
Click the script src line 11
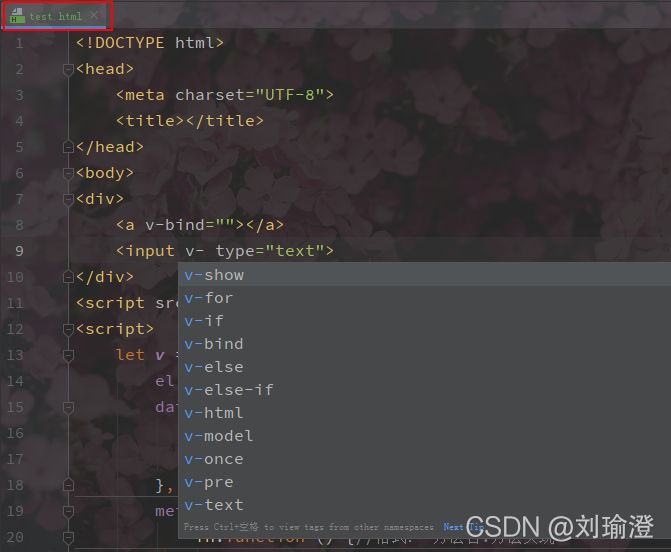pos(127,303)
